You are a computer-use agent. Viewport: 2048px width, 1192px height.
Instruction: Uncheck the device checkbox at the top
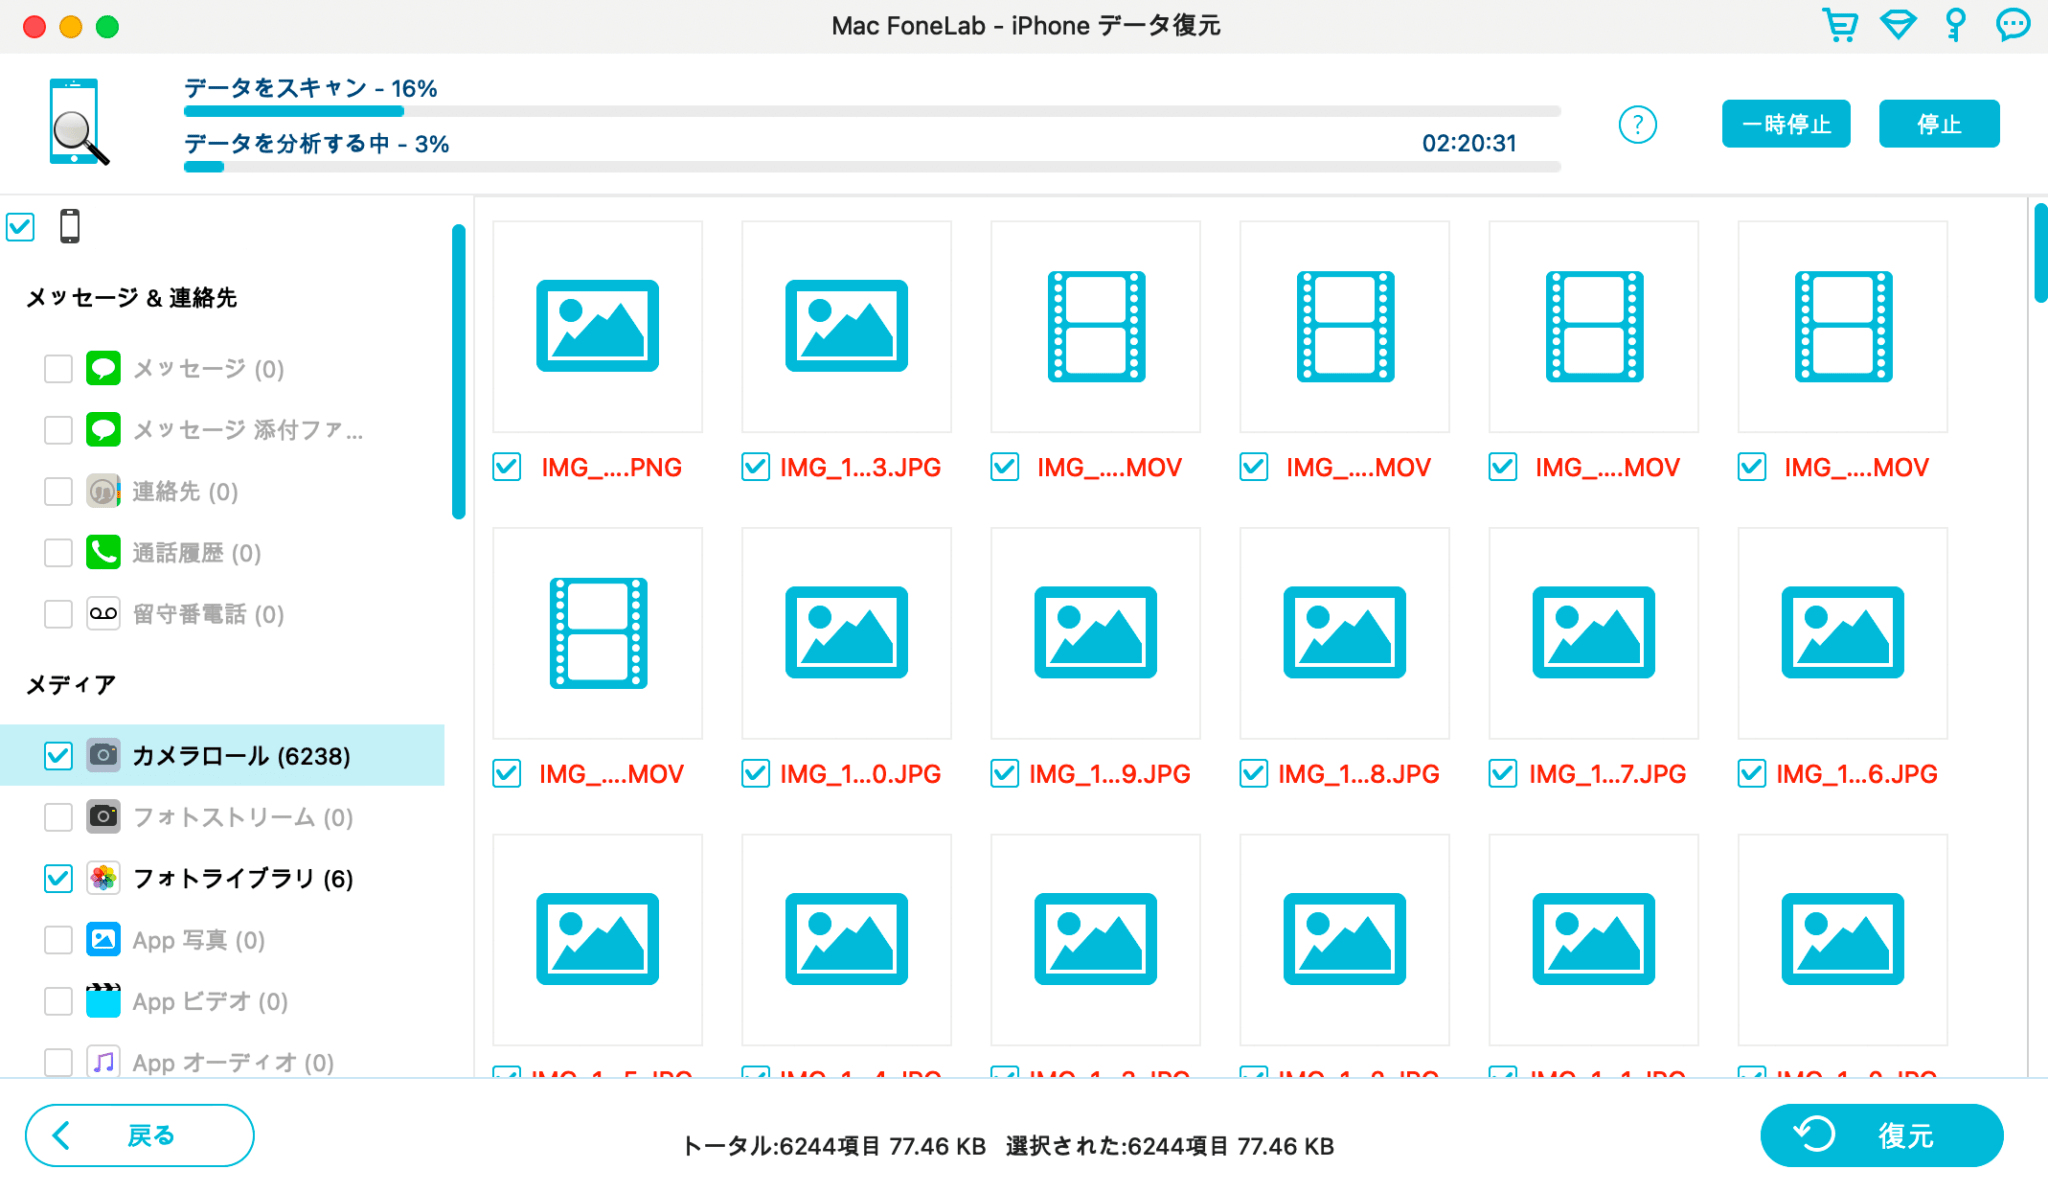pos(20,228)
